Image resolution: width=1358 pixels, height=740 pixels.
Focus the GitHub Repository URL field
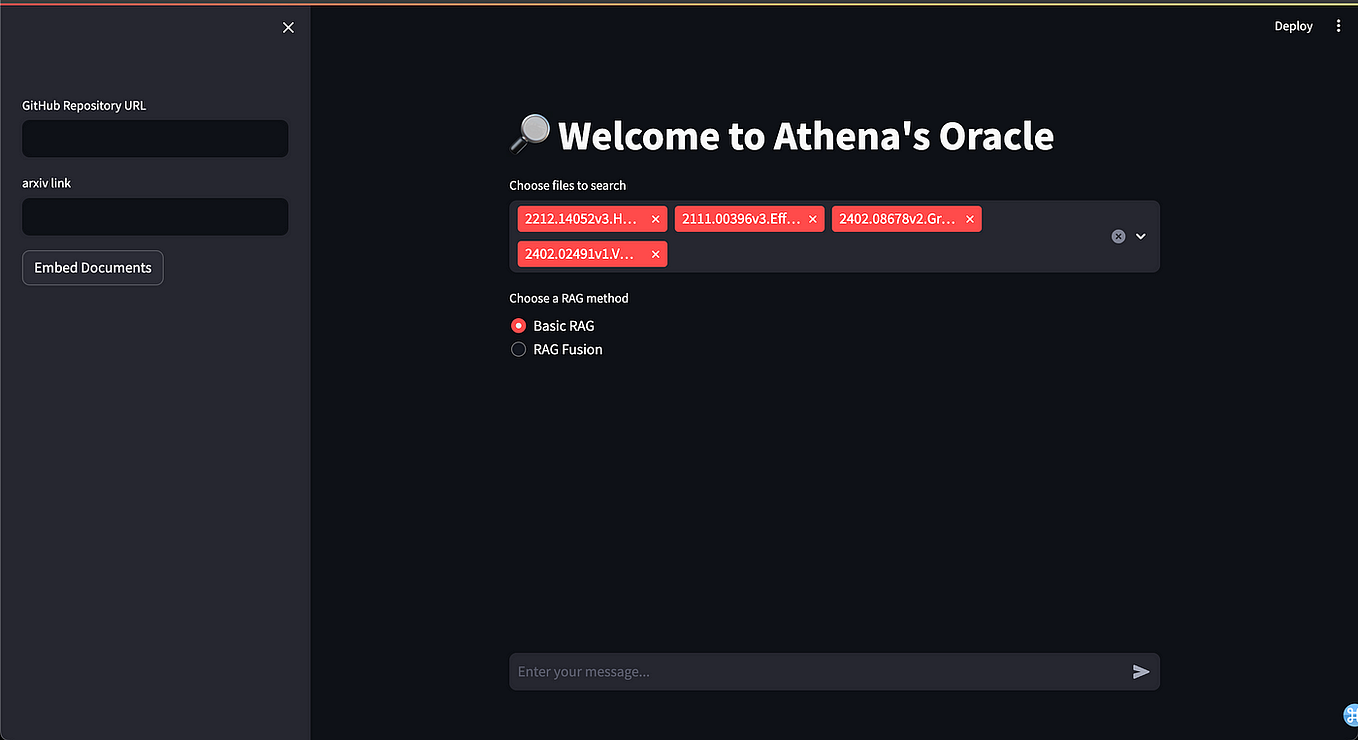point(155,139)
